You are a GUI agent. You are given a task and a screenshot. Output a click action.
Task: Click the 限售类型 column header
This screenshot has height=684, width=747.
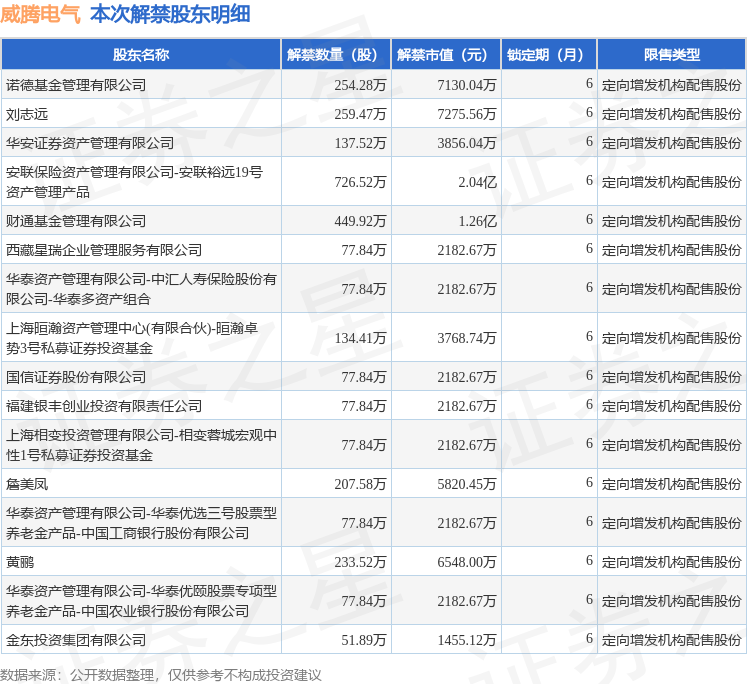point(672,55)
